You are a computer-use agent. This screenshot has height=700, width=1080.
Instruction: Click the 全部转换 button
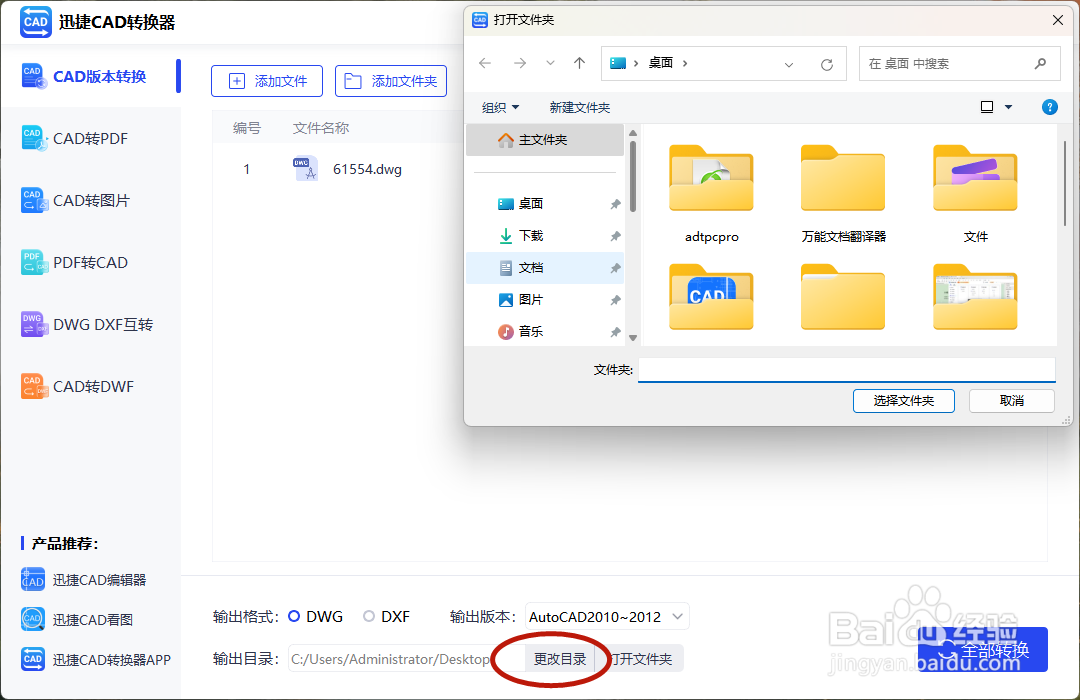tap(982, 650)
